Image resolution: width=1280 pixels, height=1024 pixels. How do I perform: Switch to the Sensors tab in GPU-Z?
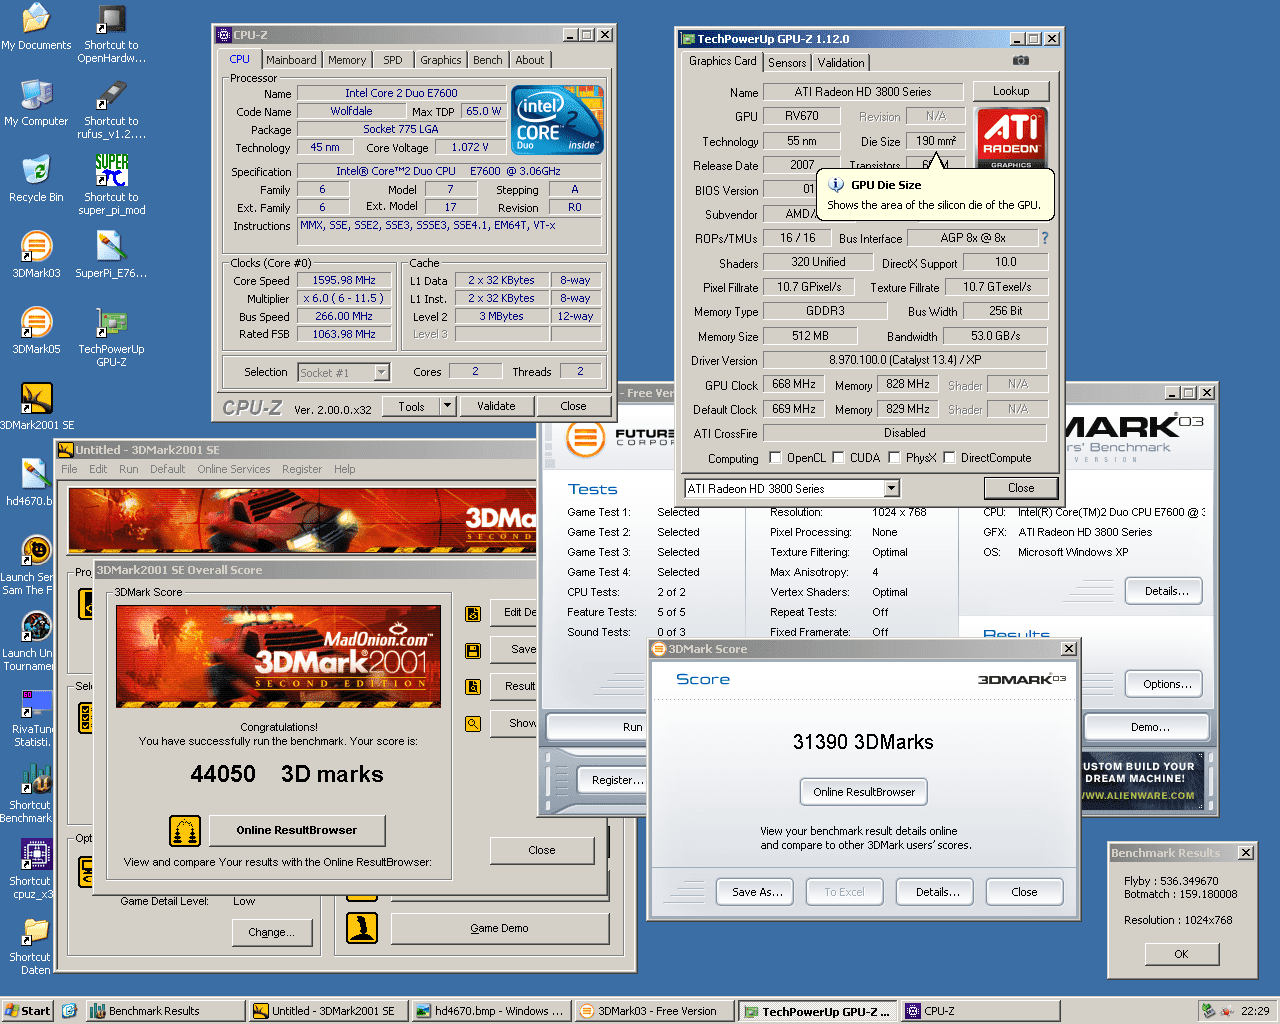point(787,62)
